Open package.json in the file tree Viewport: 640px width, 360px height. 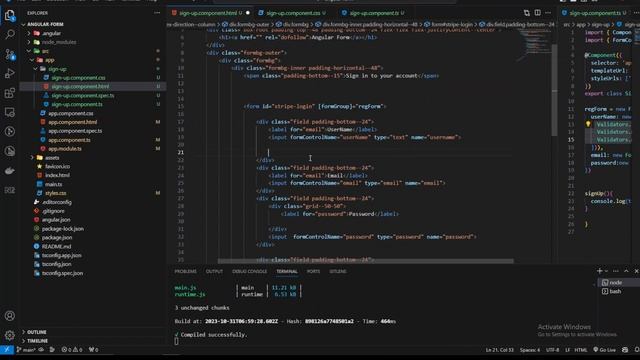tap(57, 238)
